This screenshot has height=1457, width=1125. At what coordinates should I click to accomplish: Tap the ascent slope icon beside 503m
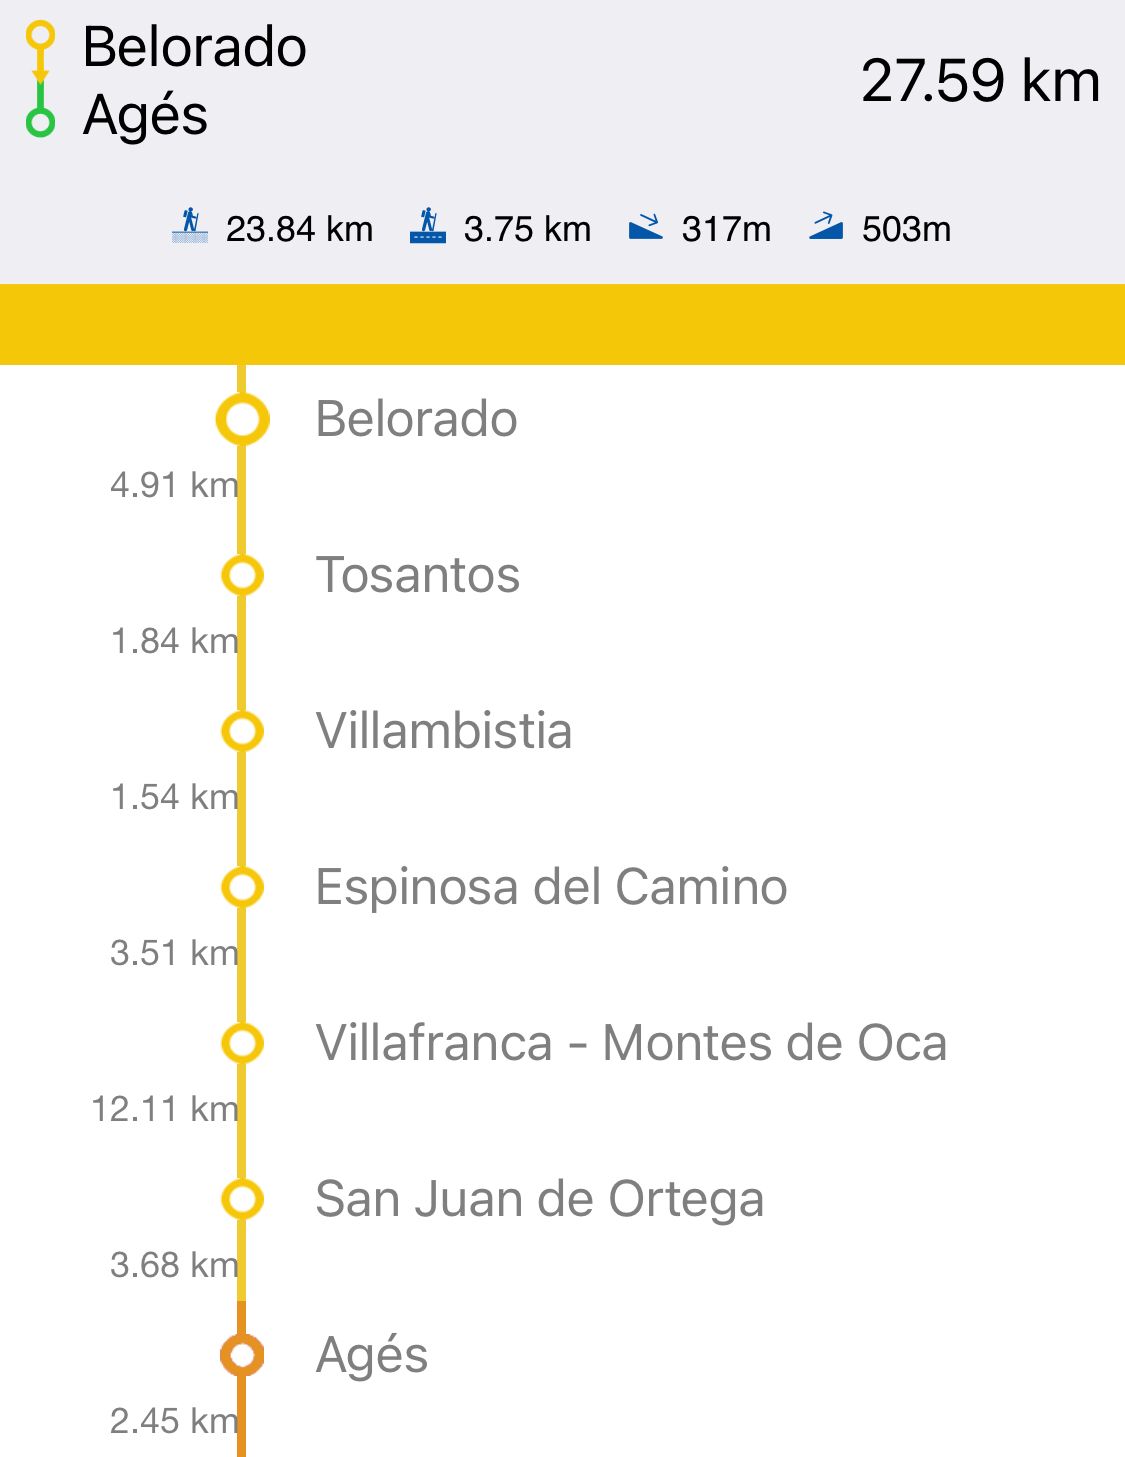(x=826, y=227)
